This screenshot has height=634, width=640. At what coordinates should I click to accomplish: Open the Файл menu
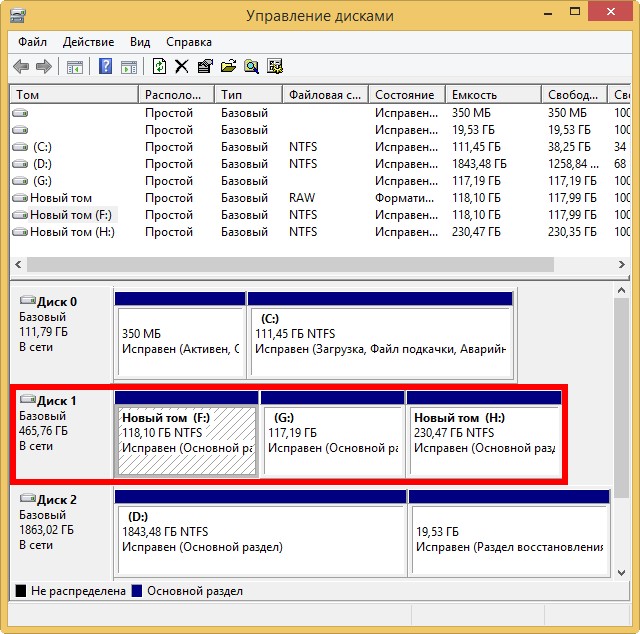(x=32, y=42)
